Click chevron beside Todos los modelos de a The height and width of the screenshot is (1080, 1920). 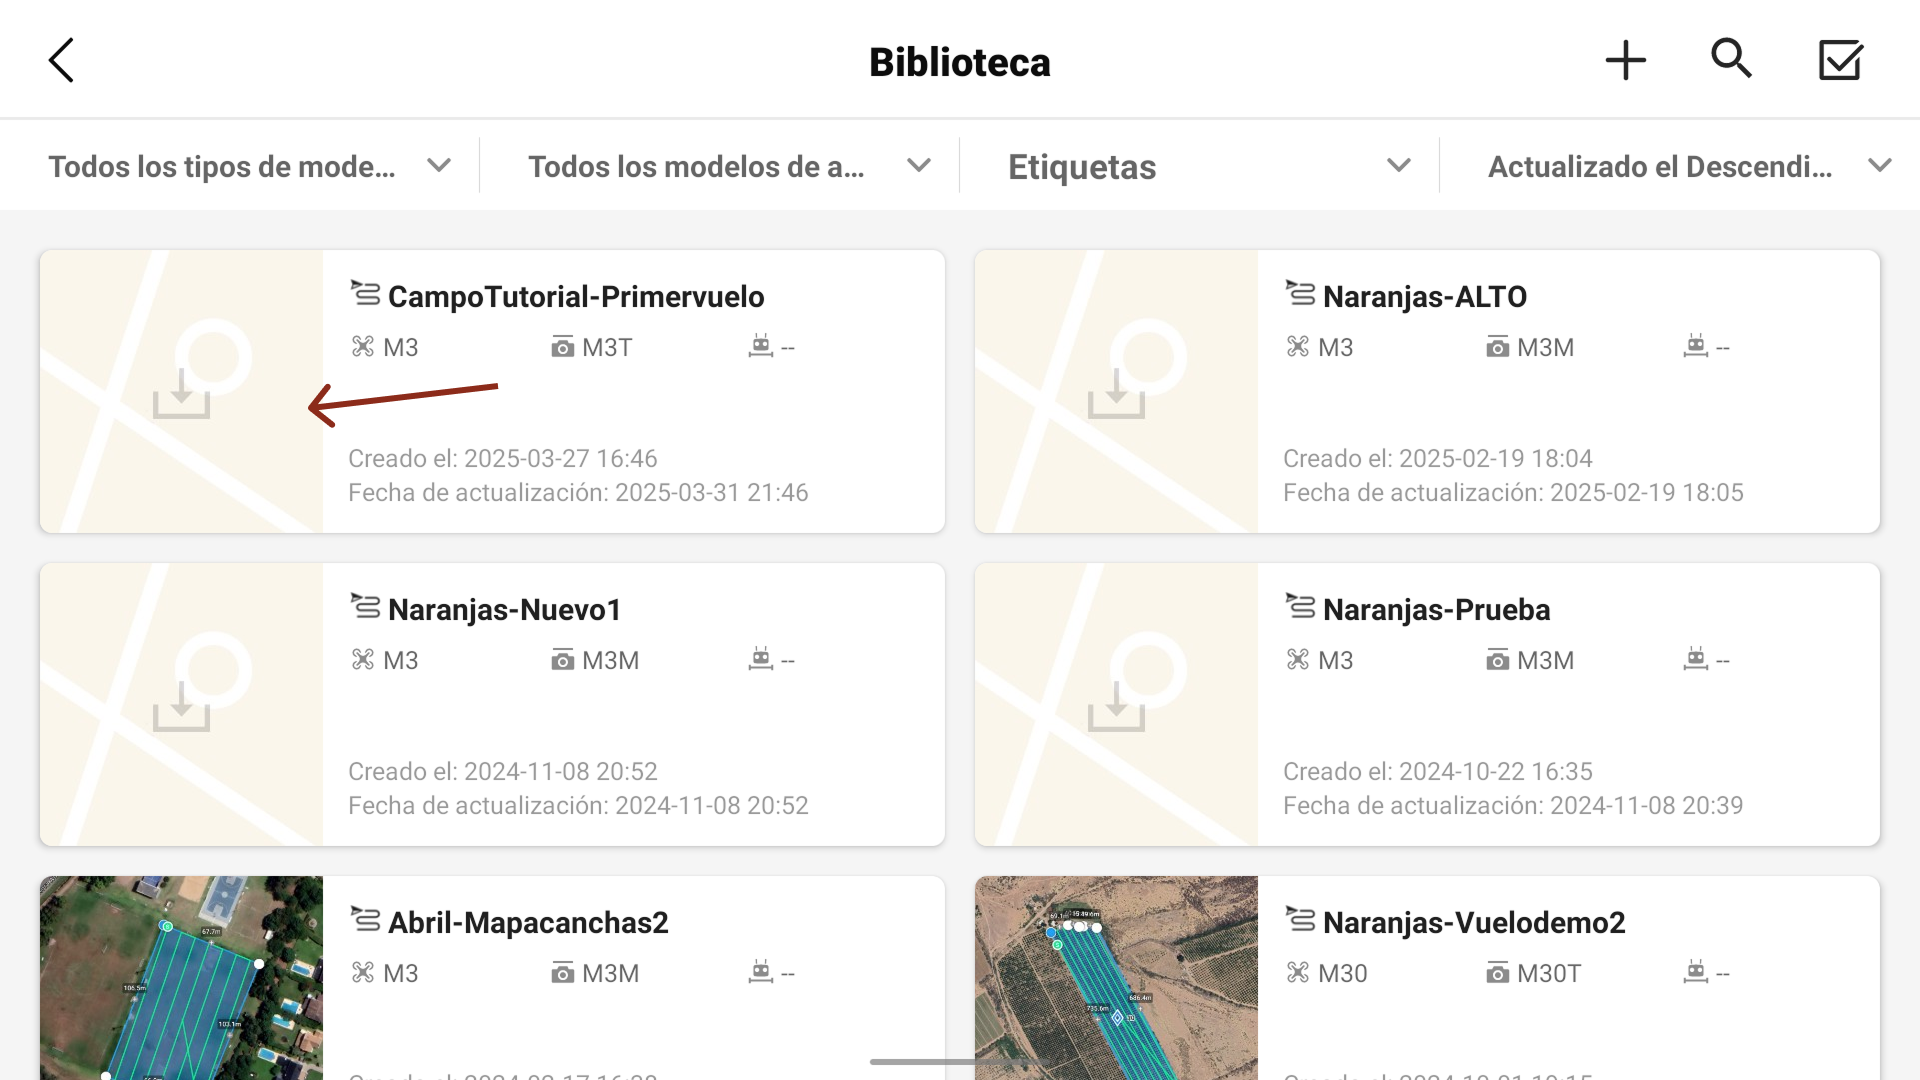pyautogui.click(x=919, y=166)
